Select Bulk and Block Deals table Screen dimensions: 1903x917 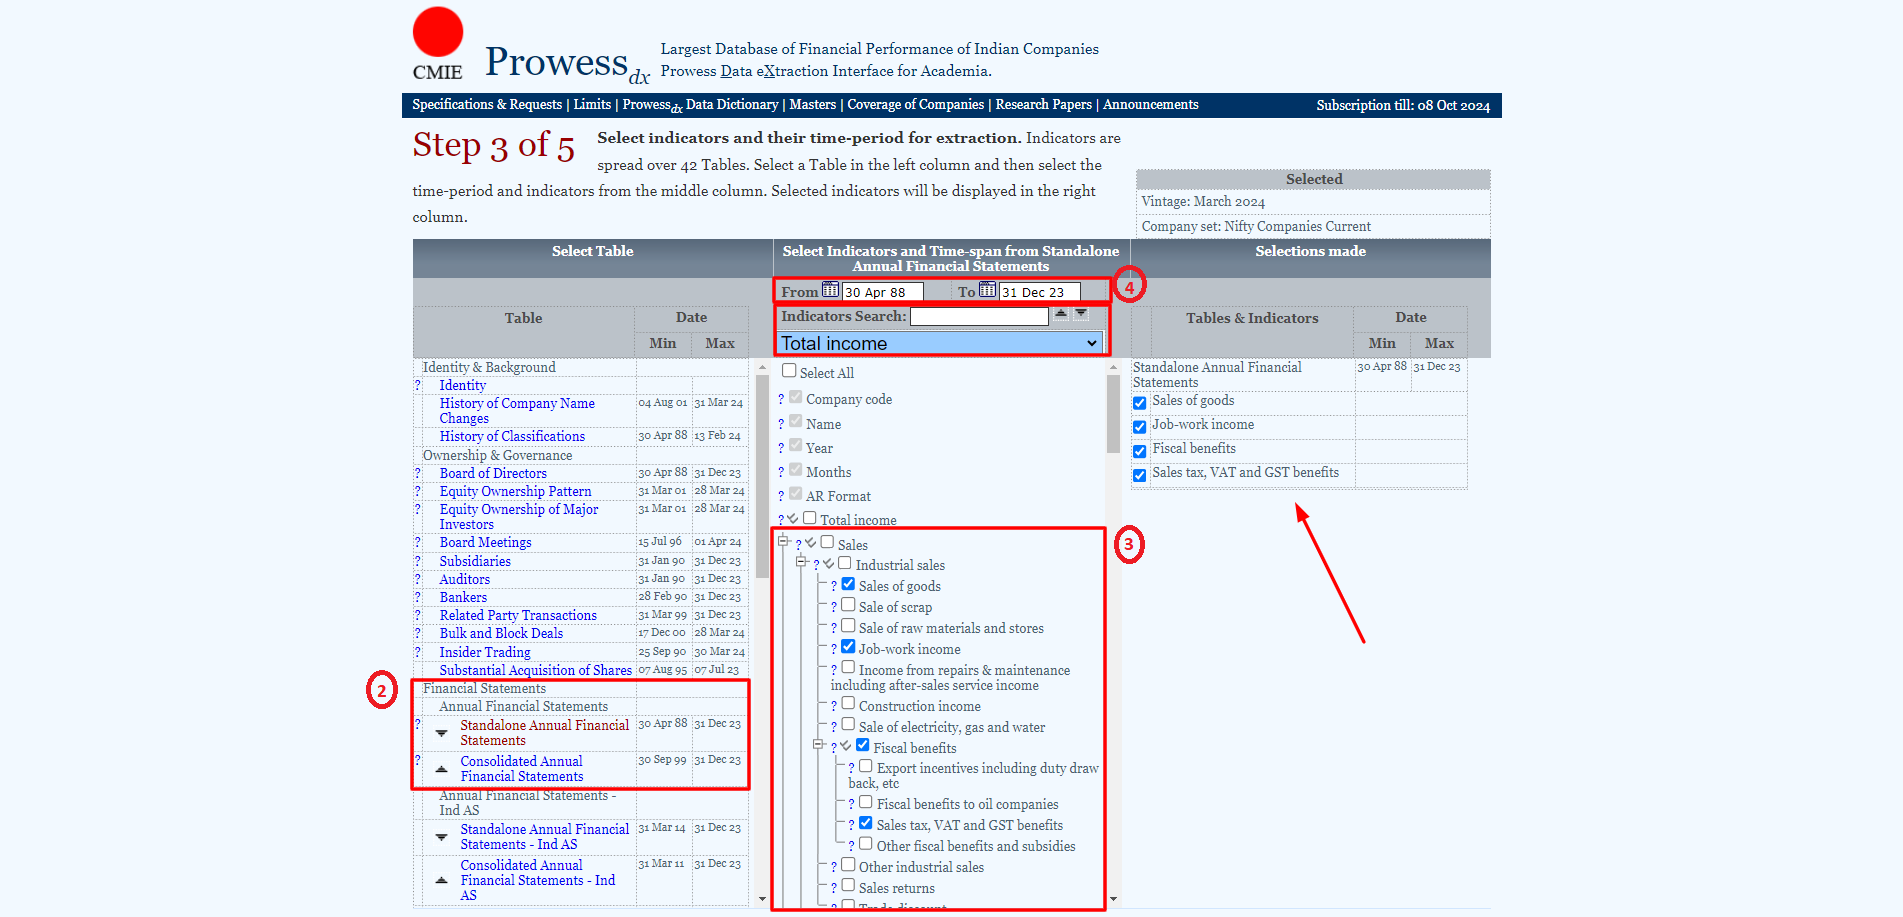click(x=501, y=634)
